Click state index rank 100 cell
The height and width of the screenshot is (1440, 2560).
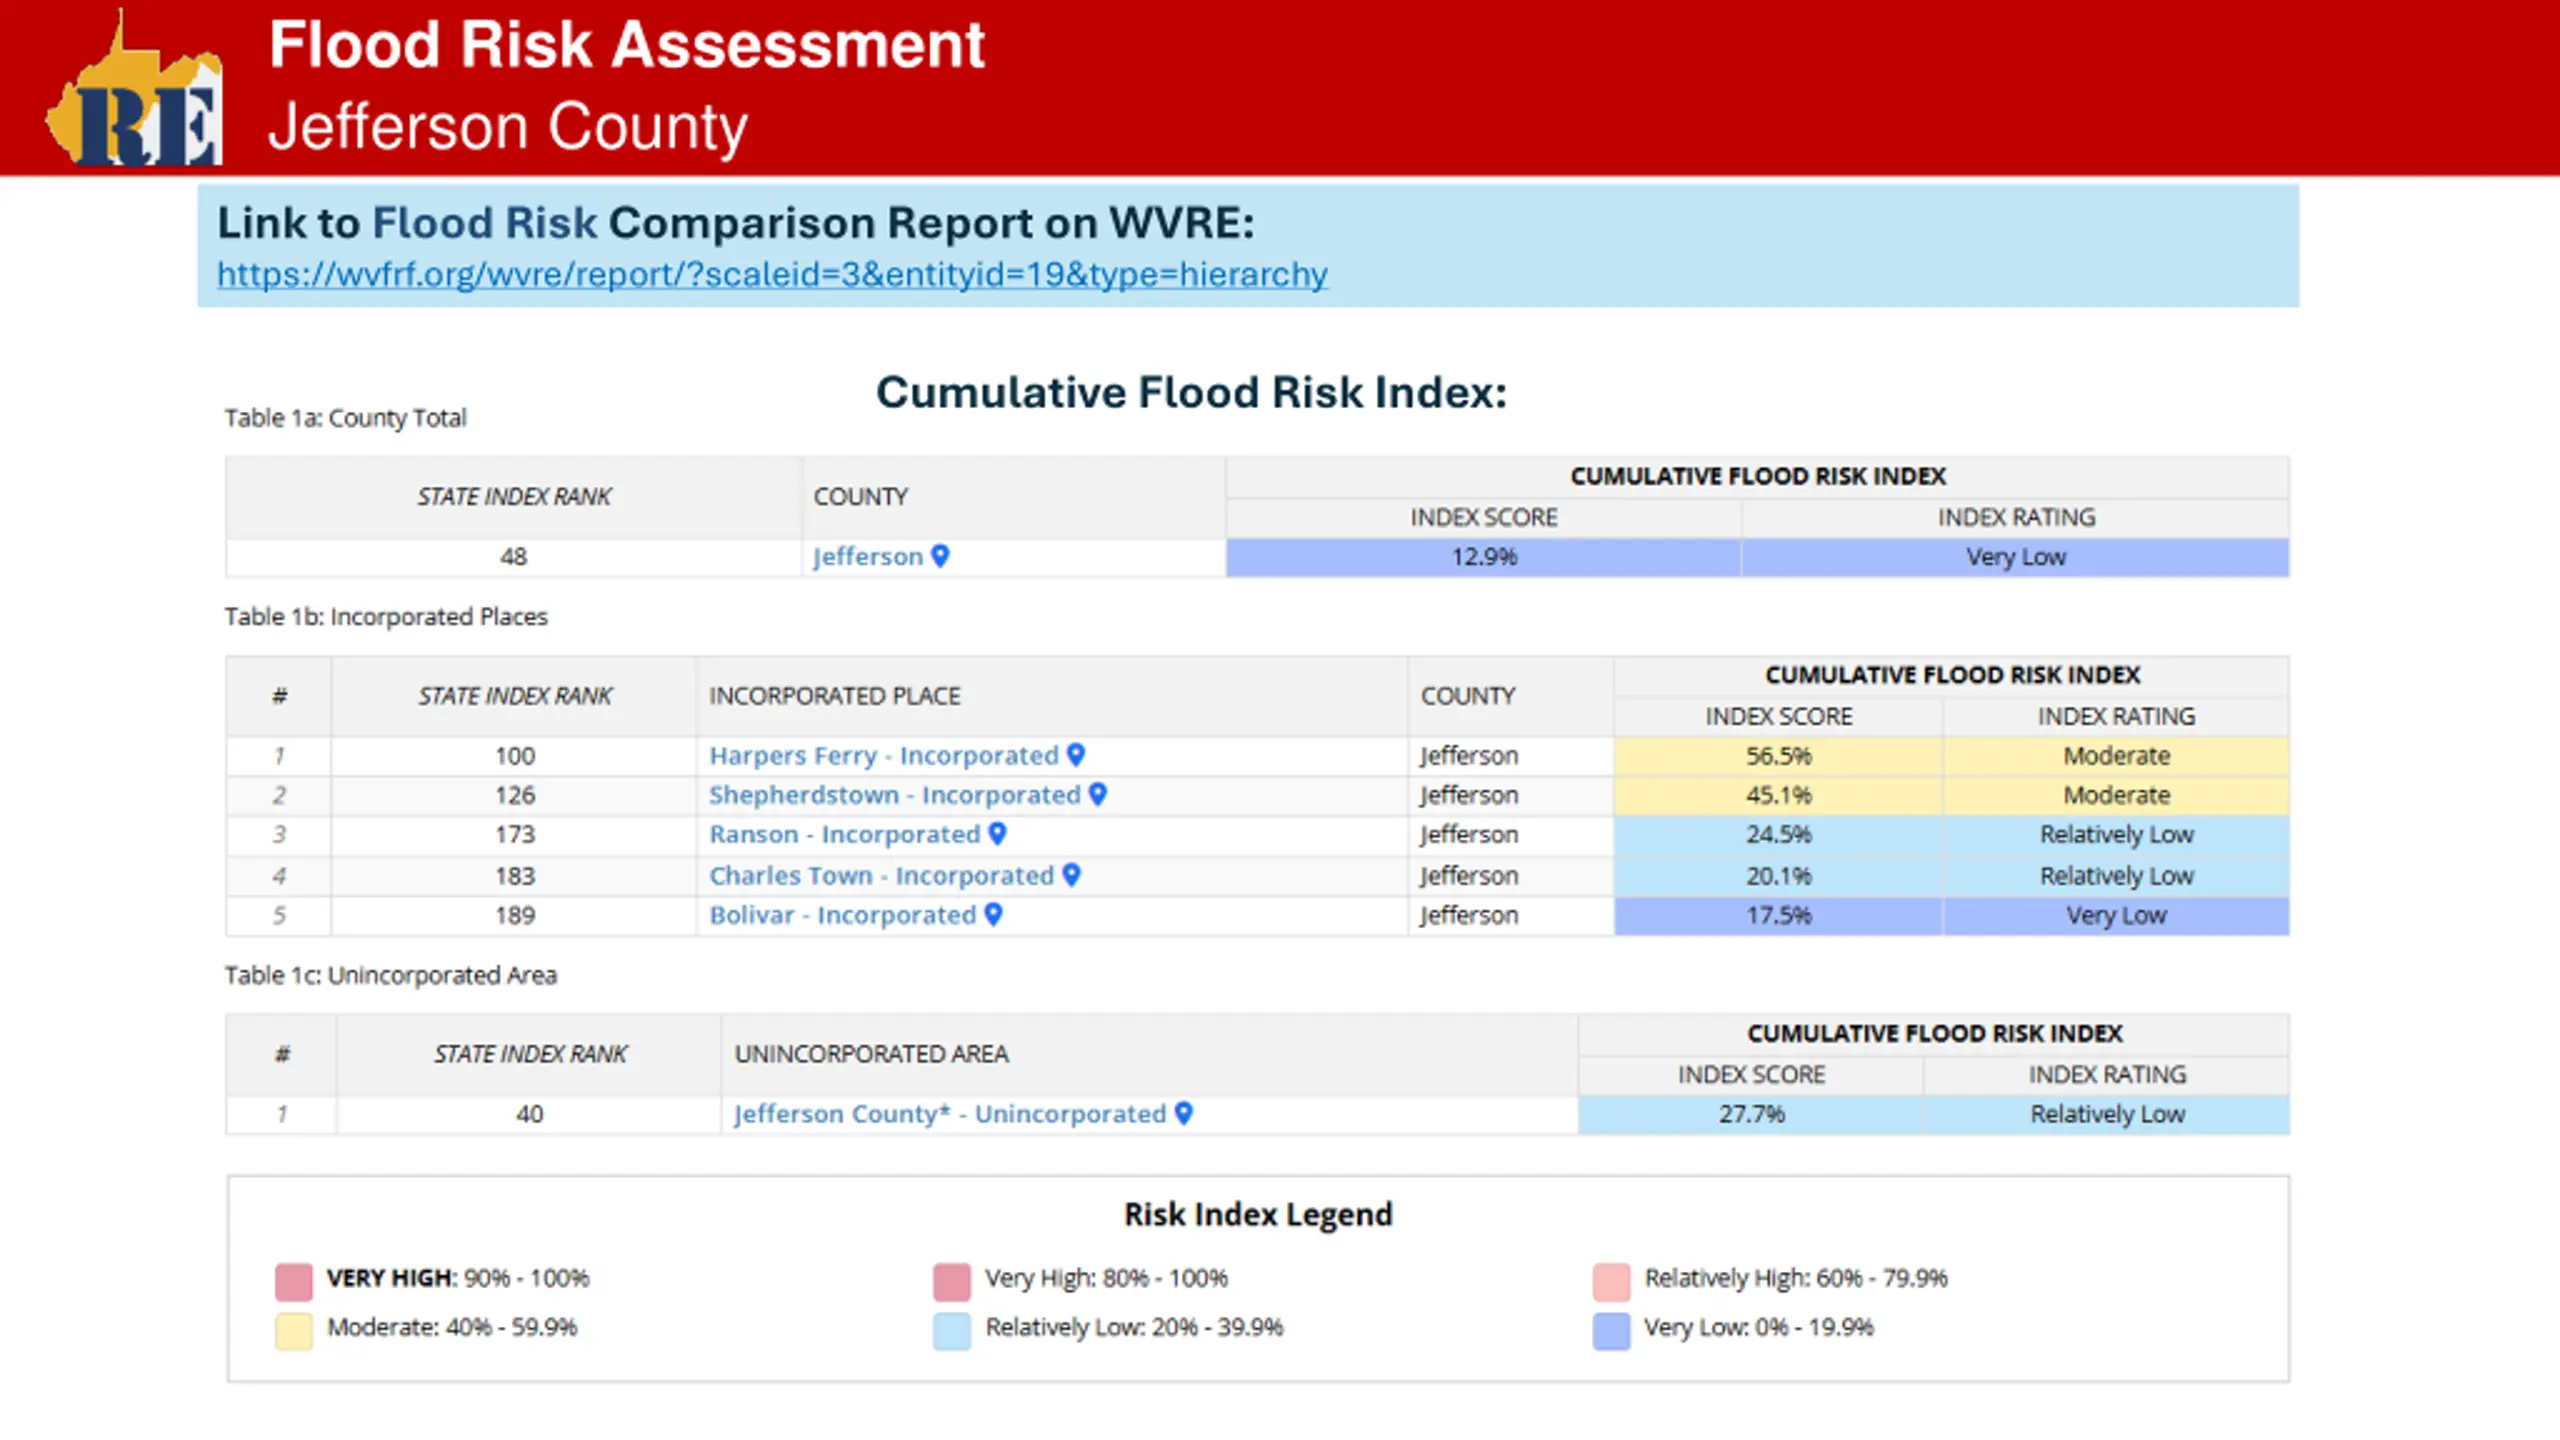[x=514, y=756]
